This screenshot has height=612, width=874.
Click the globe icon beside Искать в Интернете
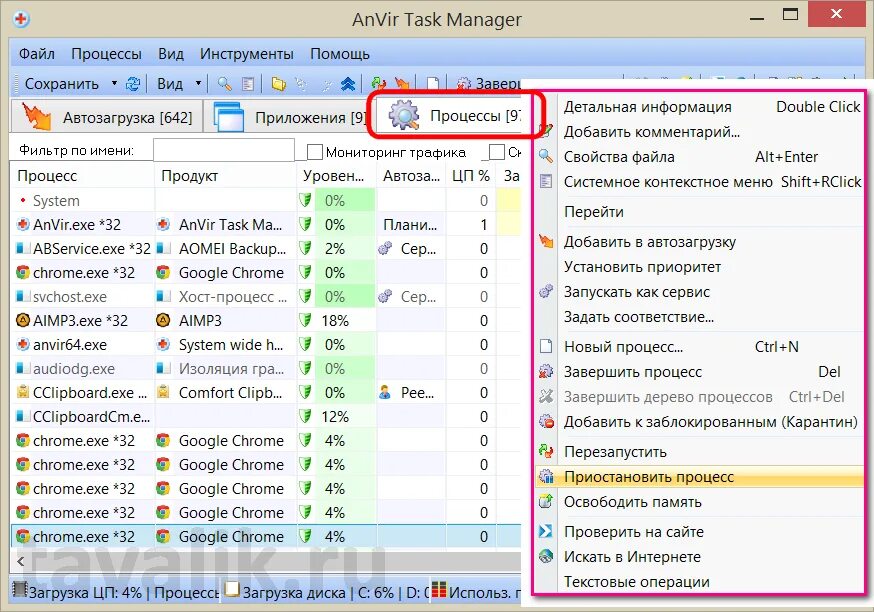pyautogui.click(x=546, y=556)
